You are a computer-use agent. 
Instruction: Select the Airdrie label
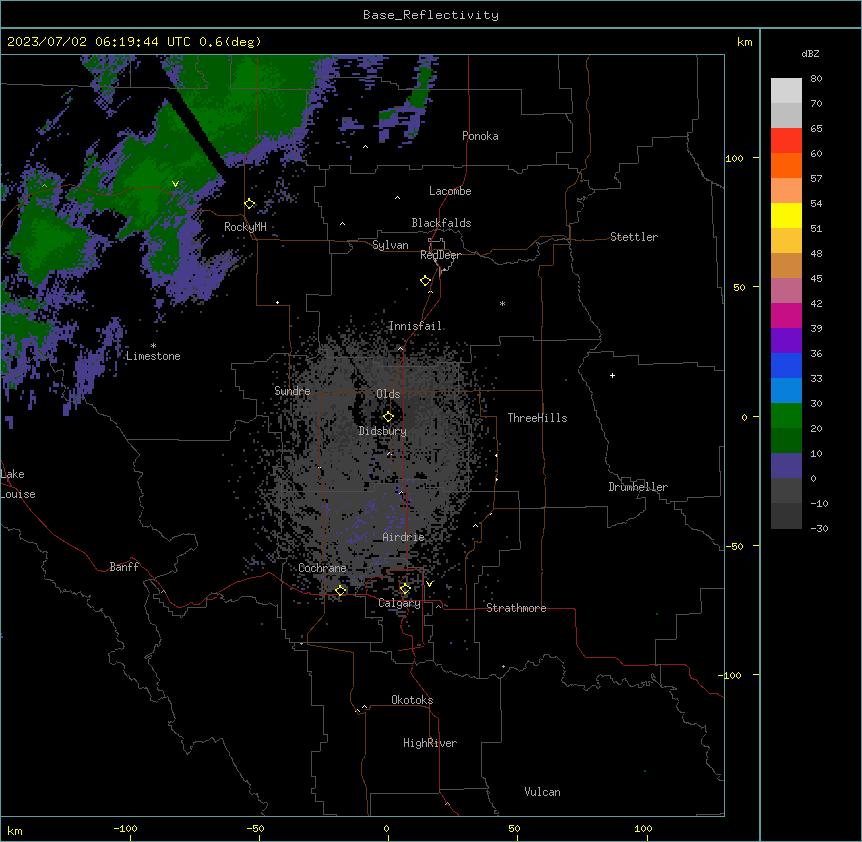tap(404, 537)
